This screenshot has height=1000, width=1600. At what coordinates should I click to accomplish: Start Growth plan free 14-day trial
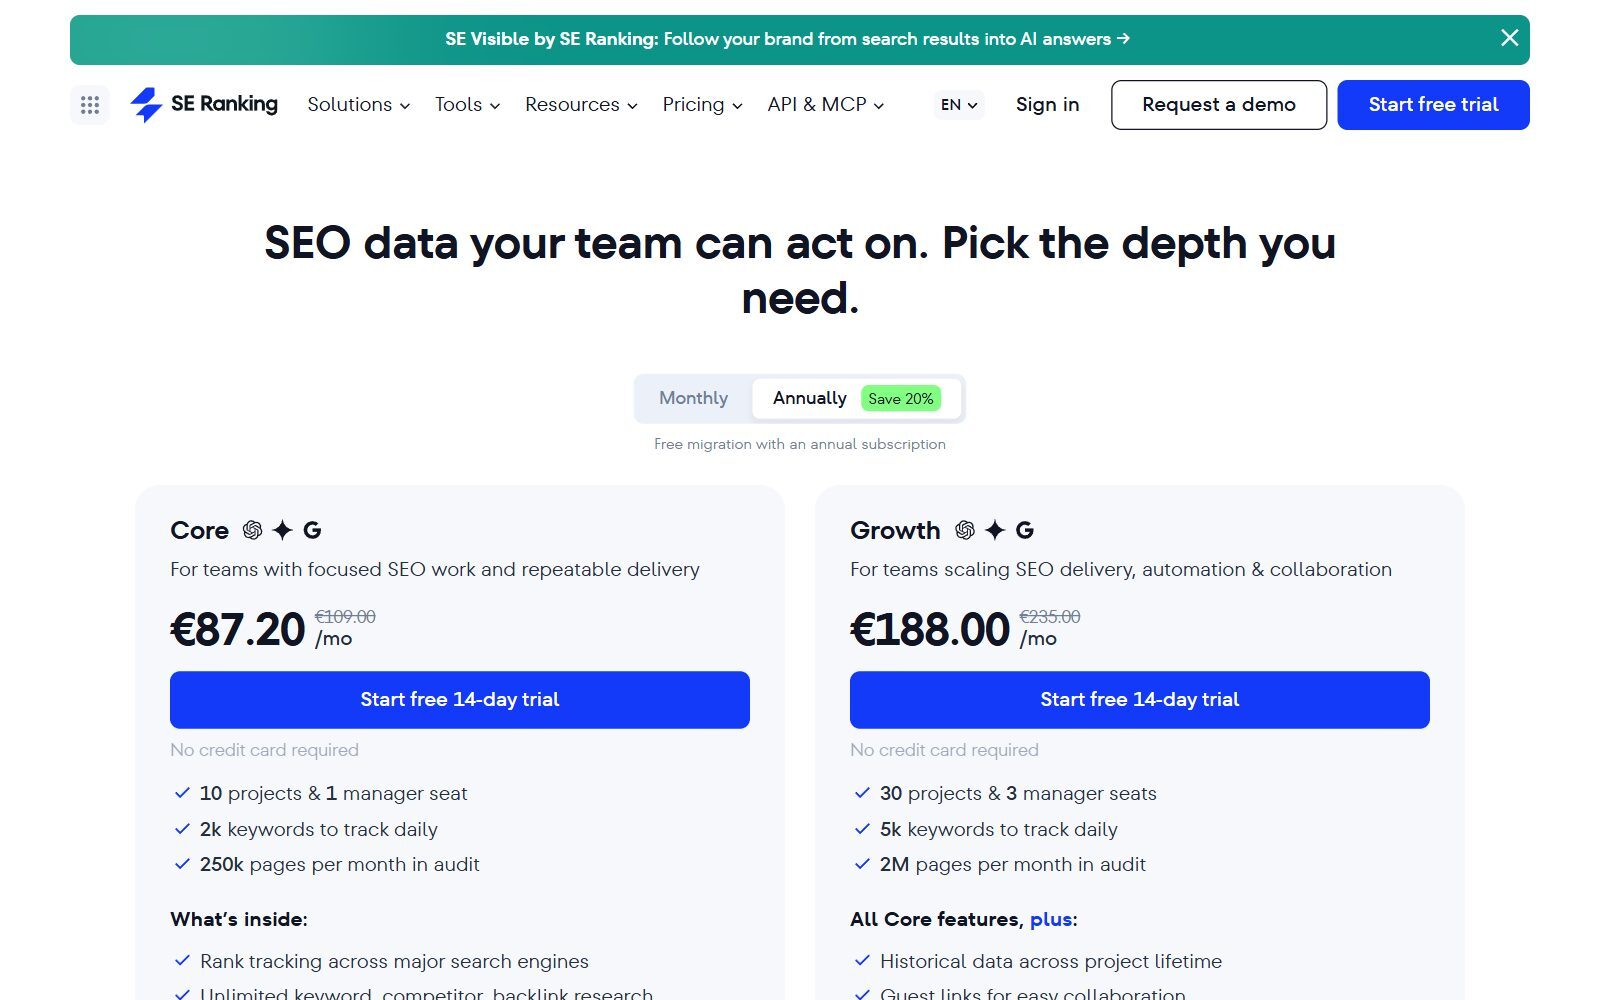click(1140, 700)
